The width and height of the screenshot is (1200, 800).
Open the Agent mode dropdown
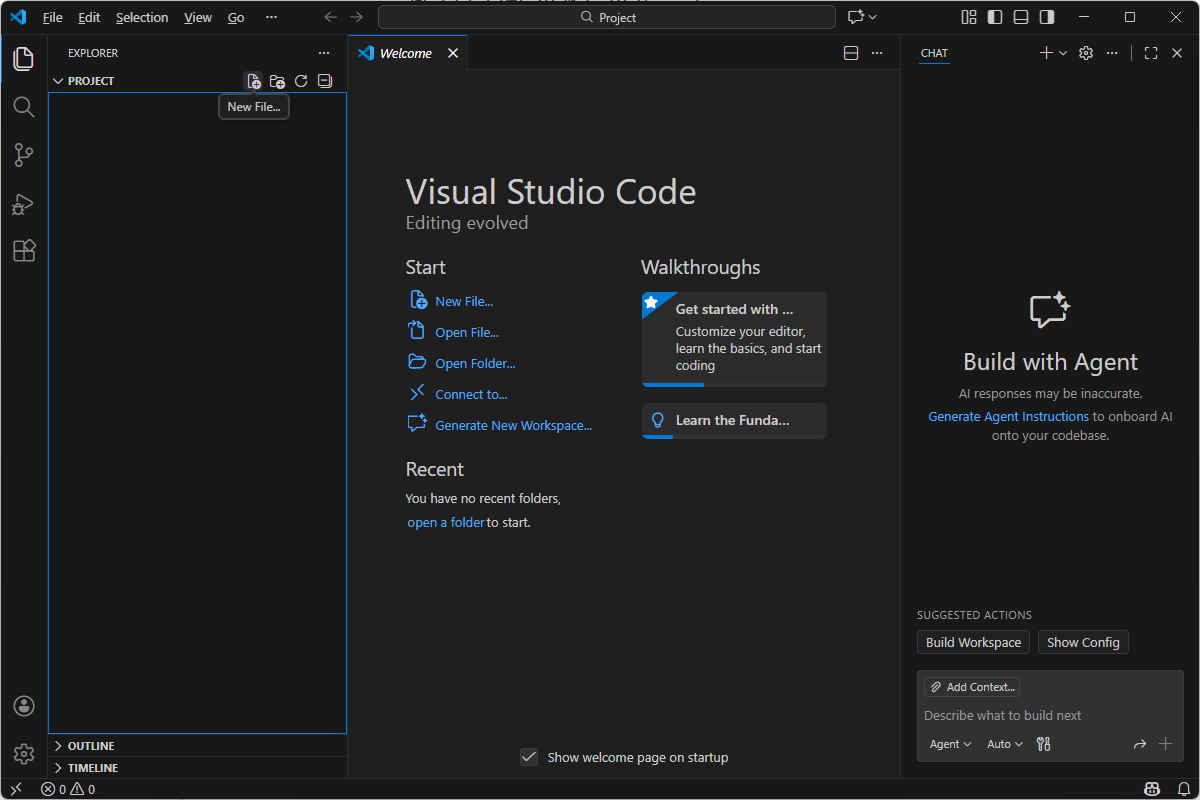pos(950,744)
